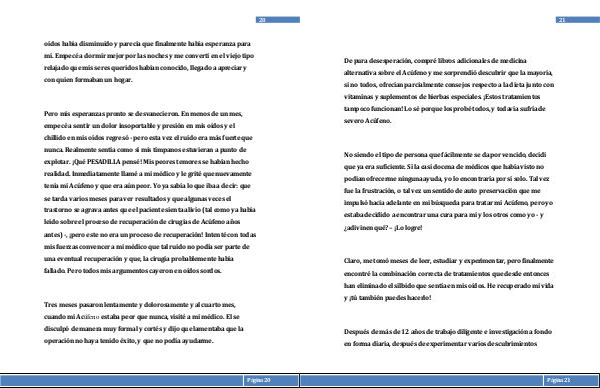600x388 pixels.
Task: Select the 'Página 21' footer label
Action: (558, 380)
